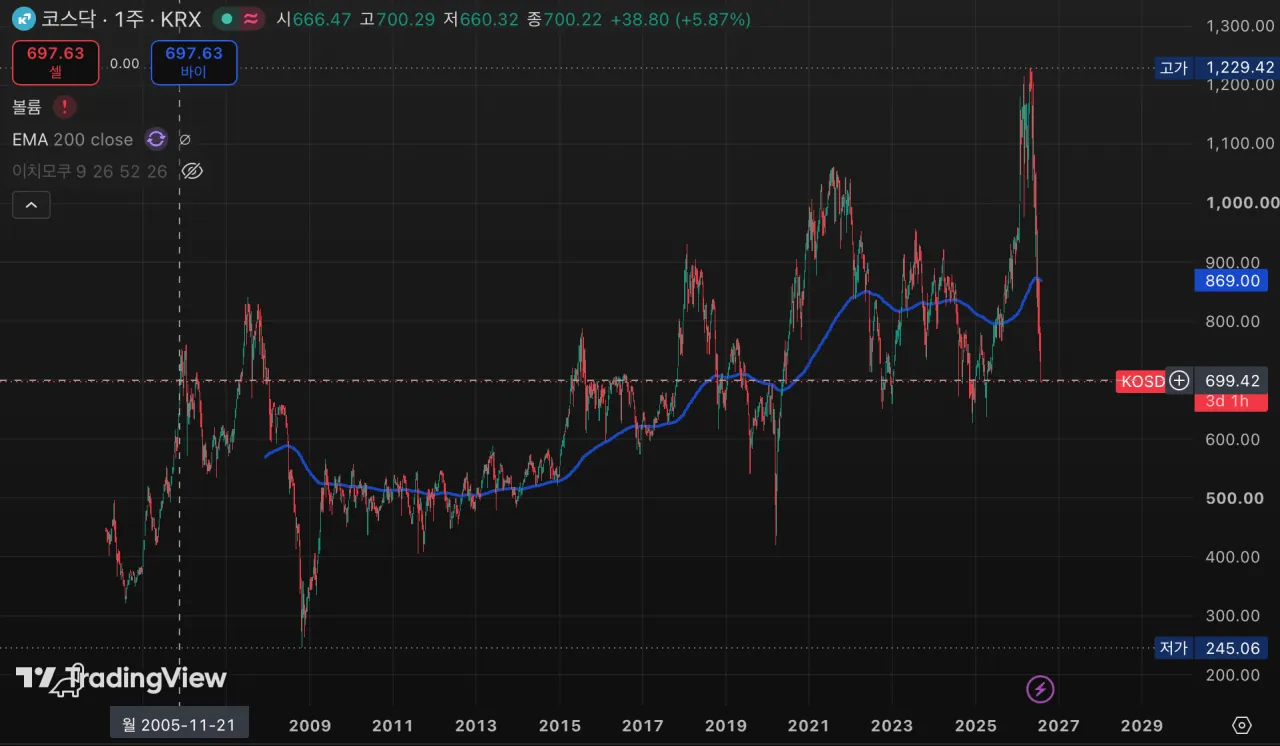Click the plus icon on price axis
Viewport: 1280px width, 746px height.
[x=1180, y=380]
